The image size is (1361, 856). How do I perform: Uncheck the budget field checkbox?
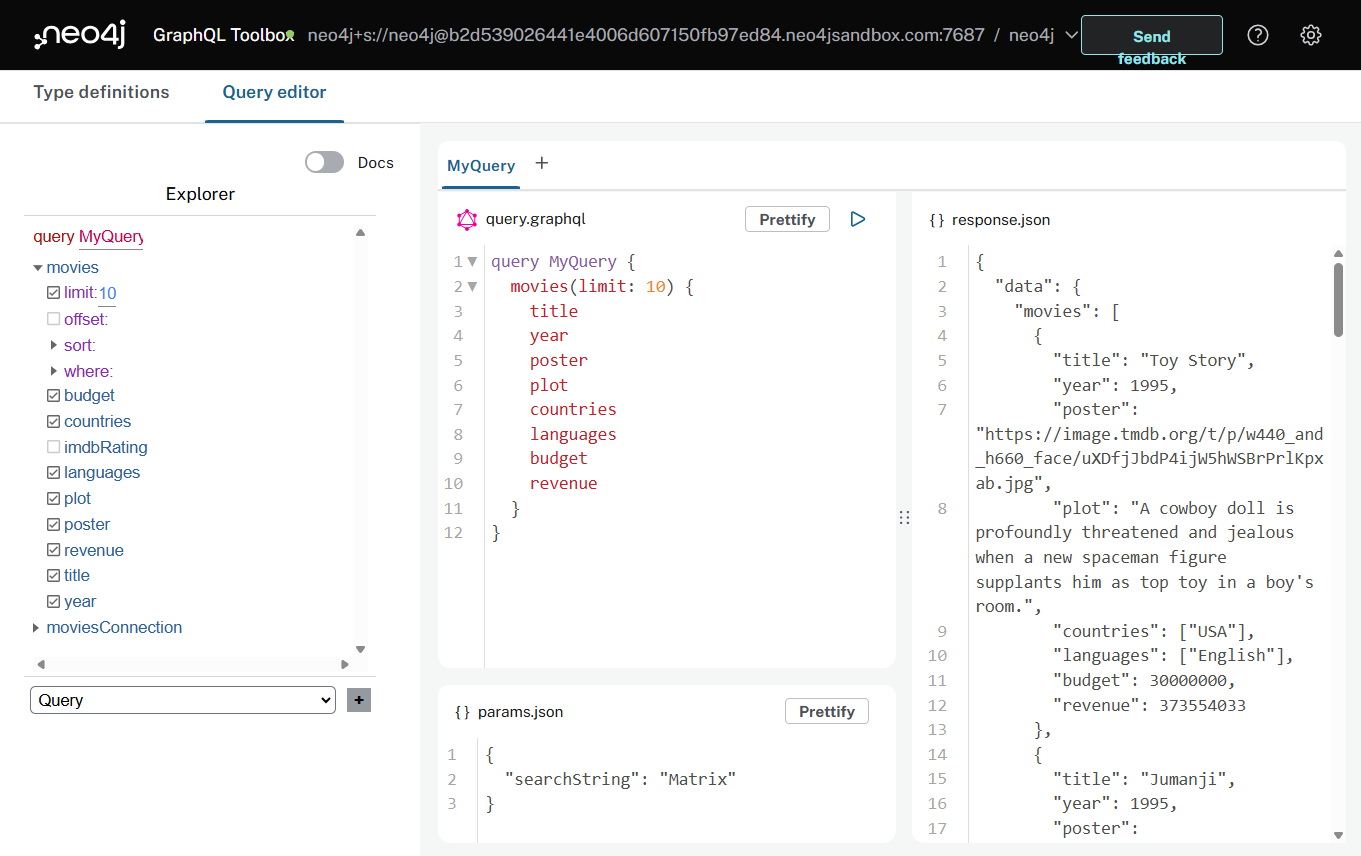(x=54, y=396)
